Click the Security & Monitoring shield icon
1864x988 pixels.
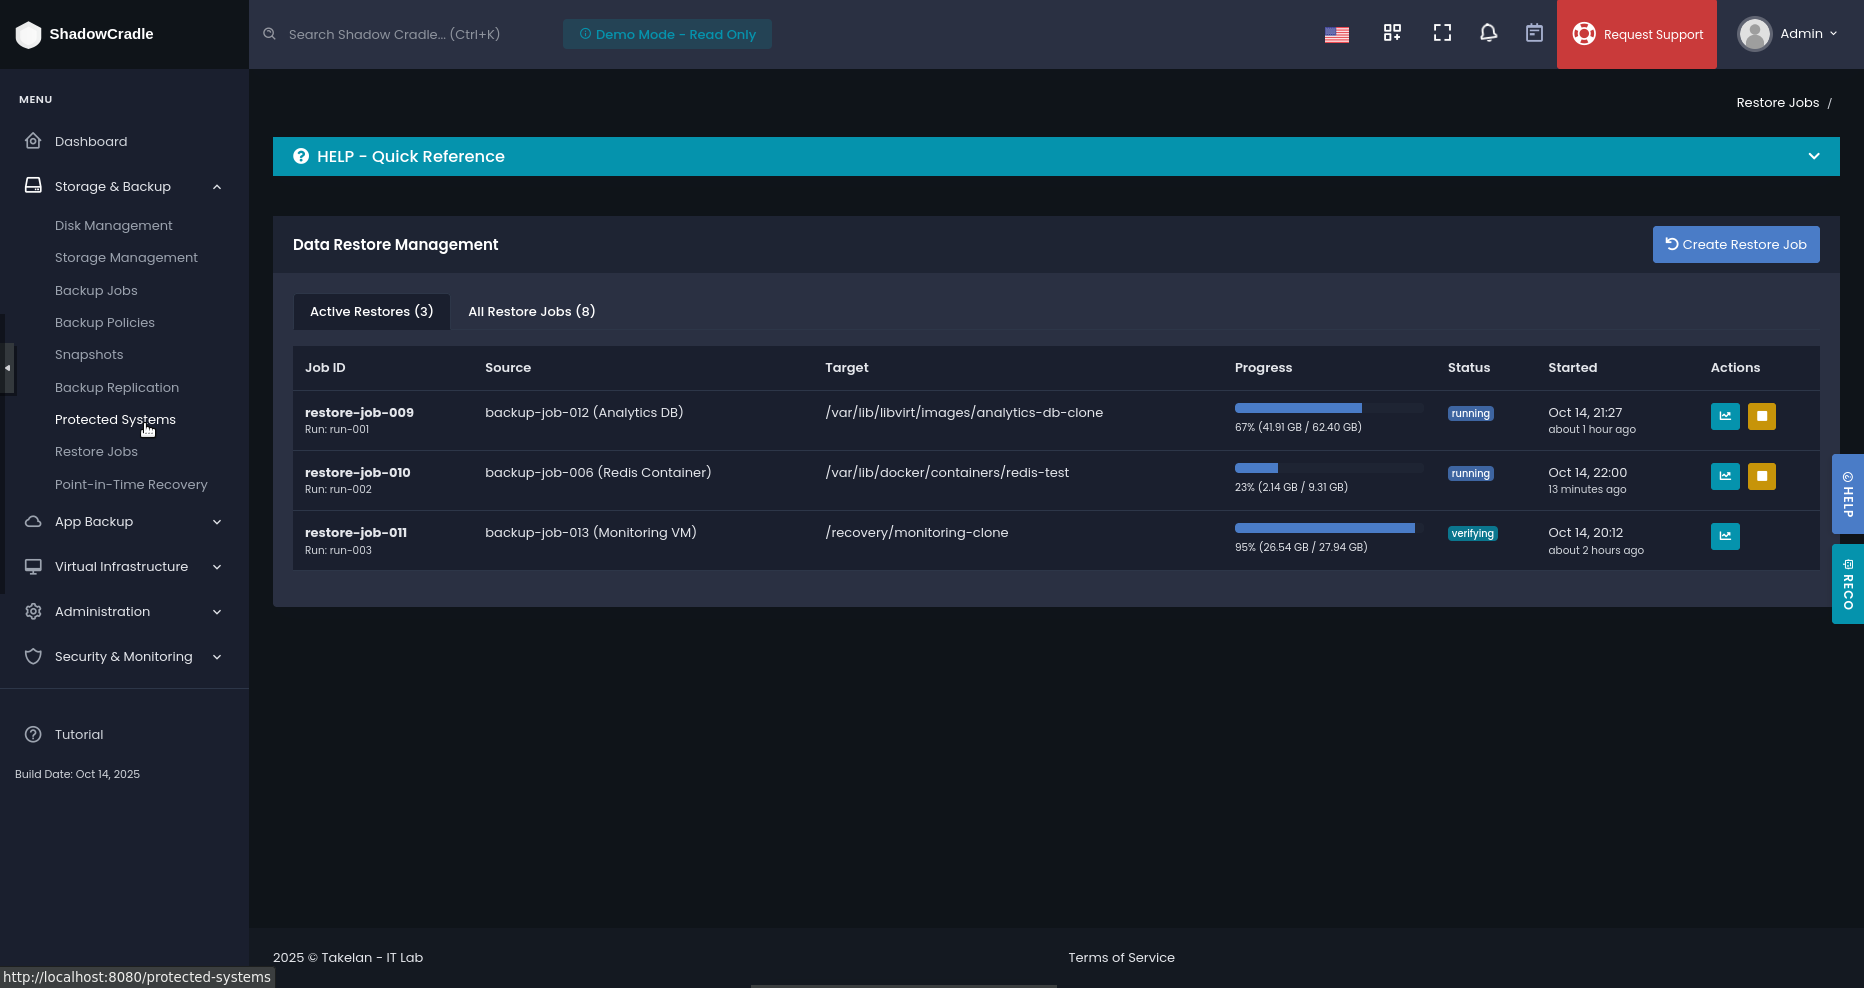pyautogui.click(x=33, y=656)
